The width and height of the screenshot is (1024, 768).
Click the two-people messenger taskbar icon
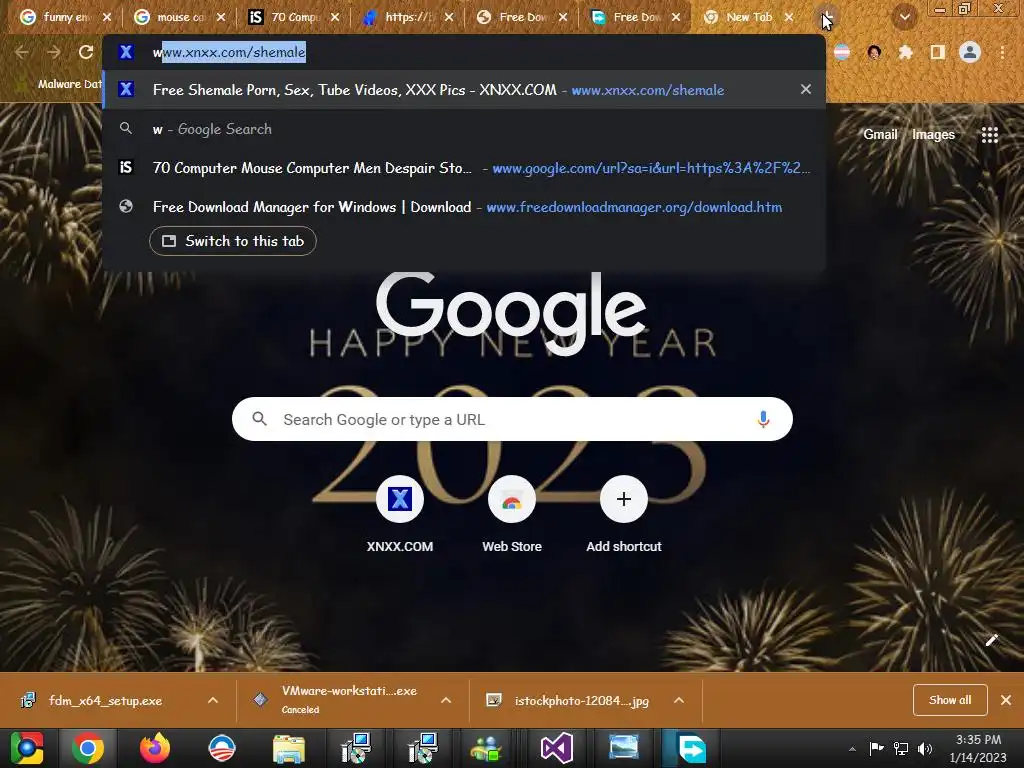pyautogui.click(x=485, y=749)
